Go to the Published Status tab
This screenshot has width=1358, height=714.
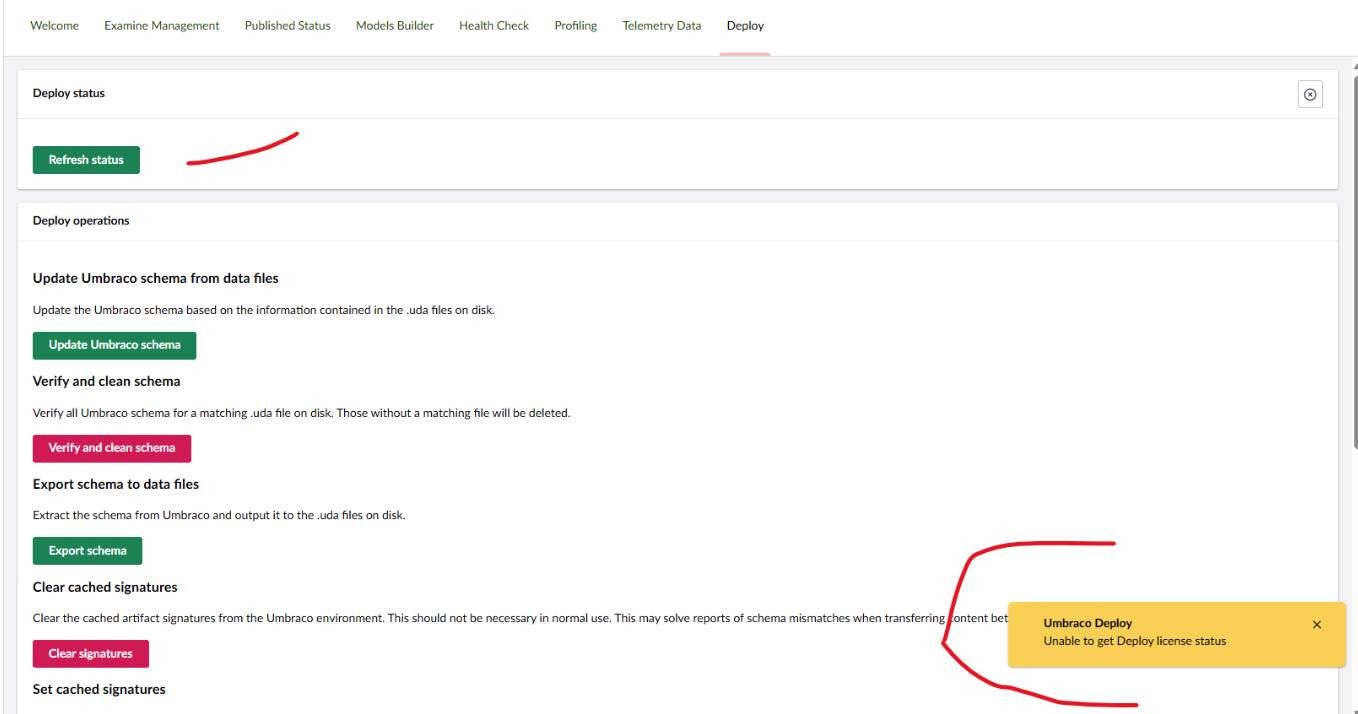point(288,26)
